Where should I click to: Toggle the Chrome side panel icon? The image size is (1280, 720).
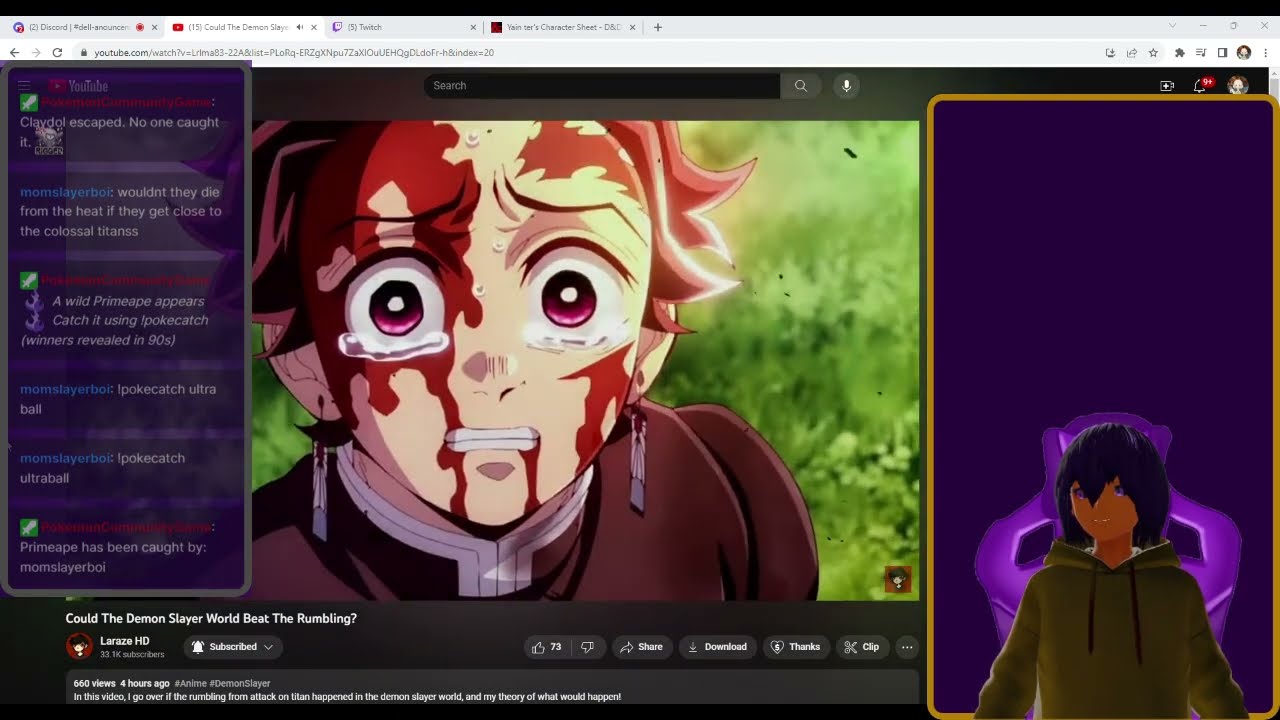pyautogui.click(x=1222, y=53)
